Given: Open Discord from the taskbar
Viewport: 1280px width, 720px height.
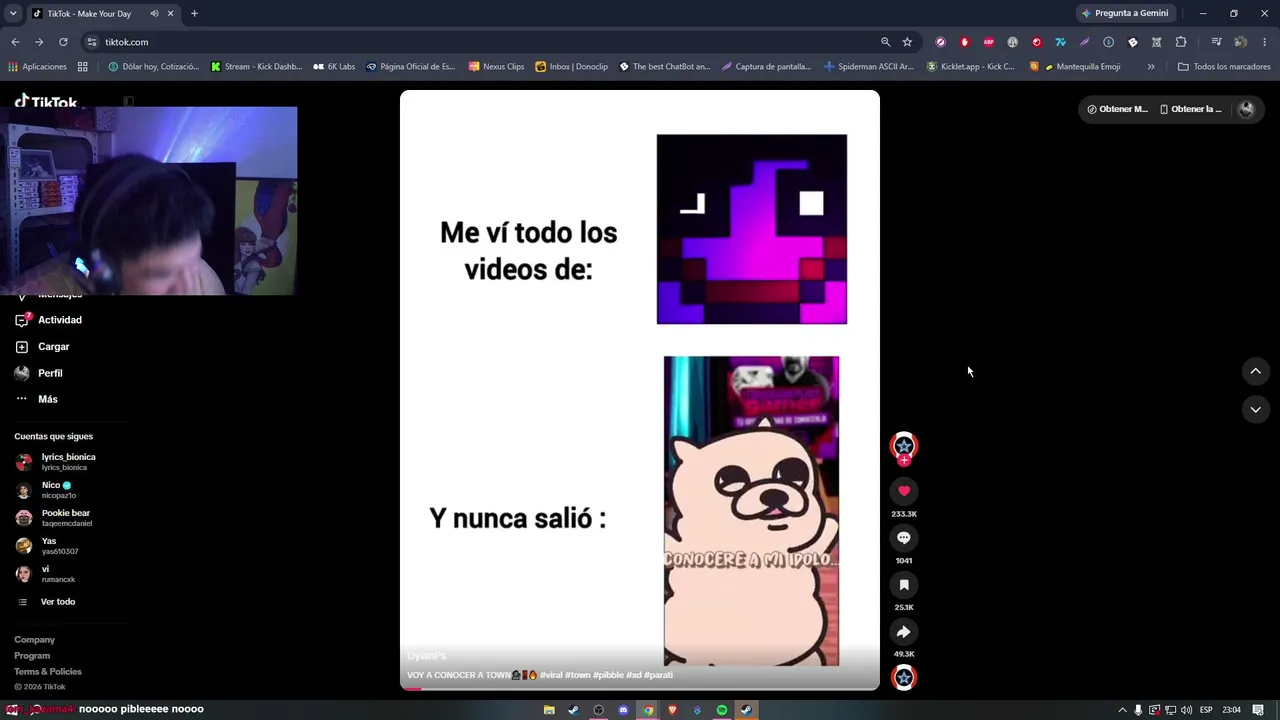Looking at the screenshot, I should pyautogui.click(x=623, y=710).
